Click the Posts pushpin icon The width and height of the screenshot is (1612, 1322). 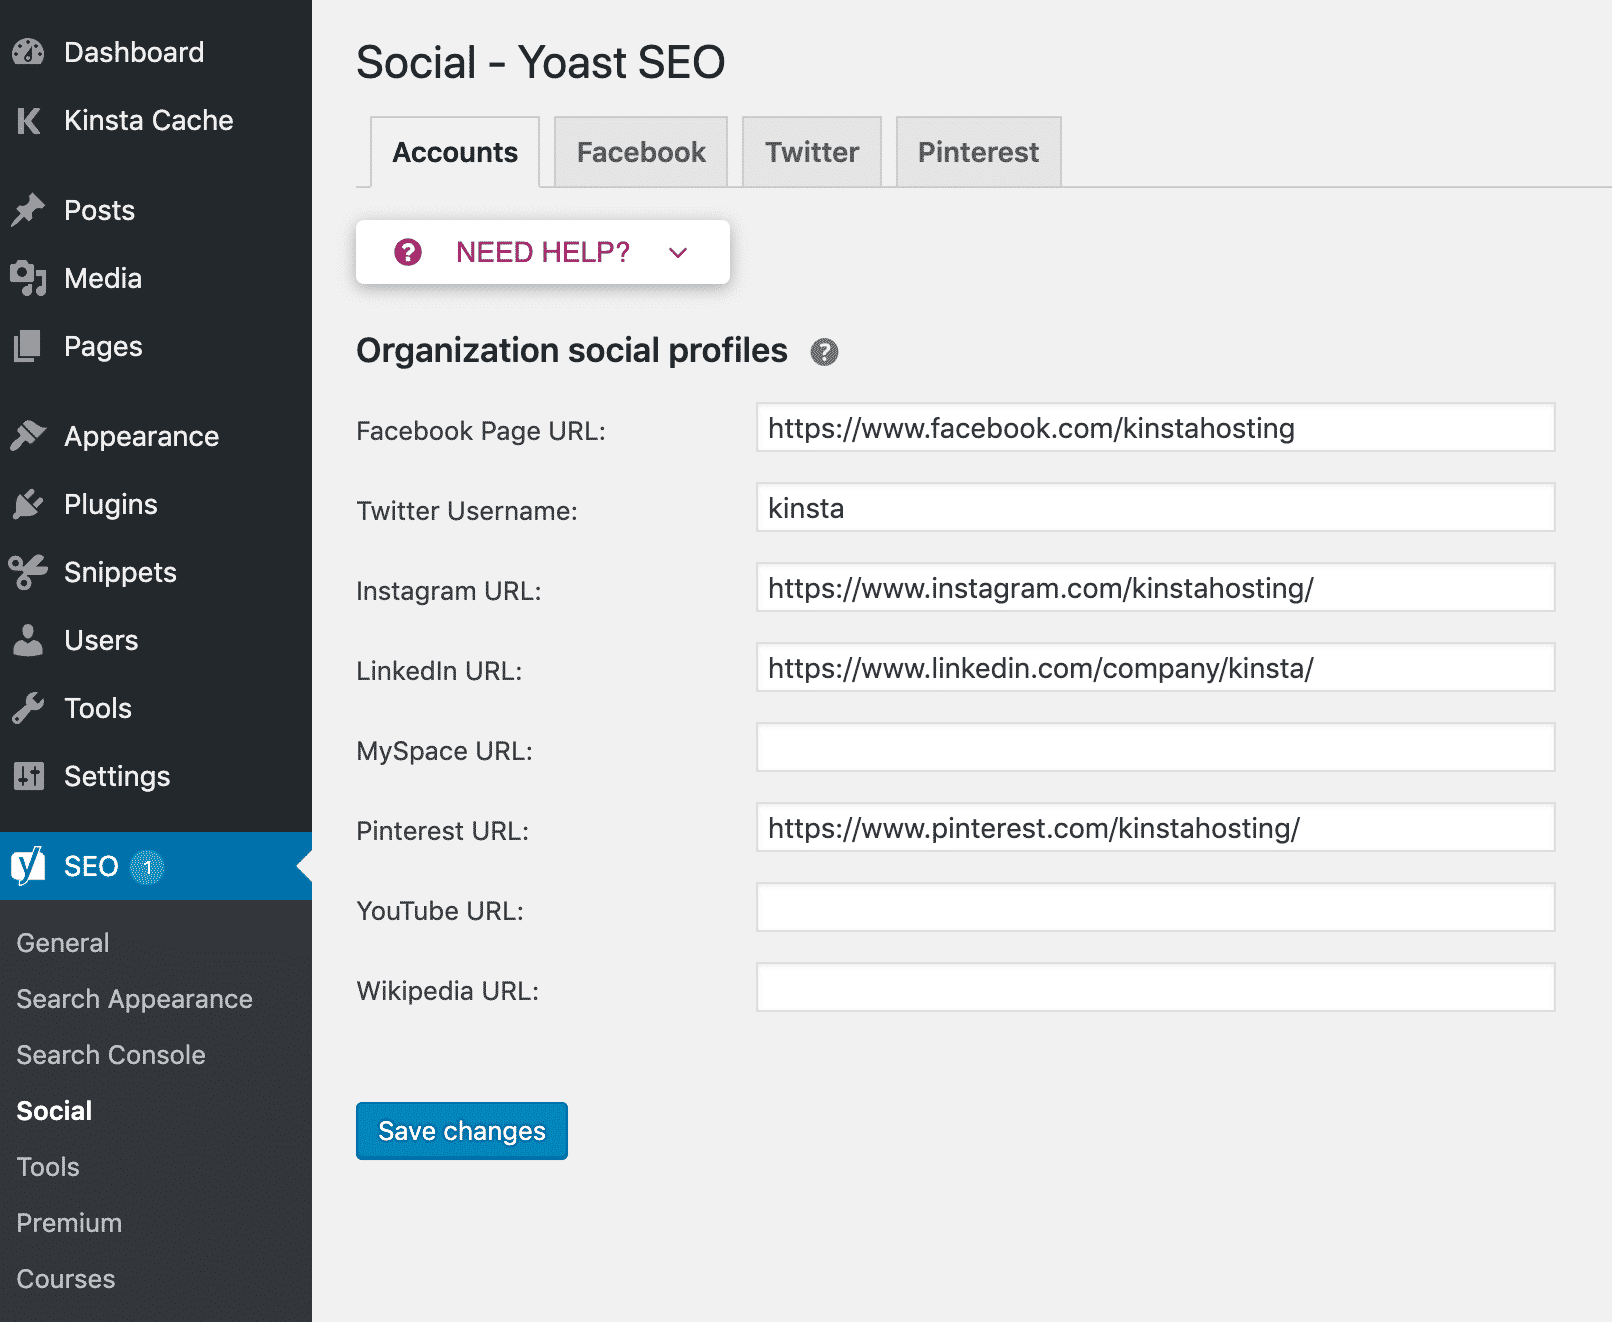(28, 210)
